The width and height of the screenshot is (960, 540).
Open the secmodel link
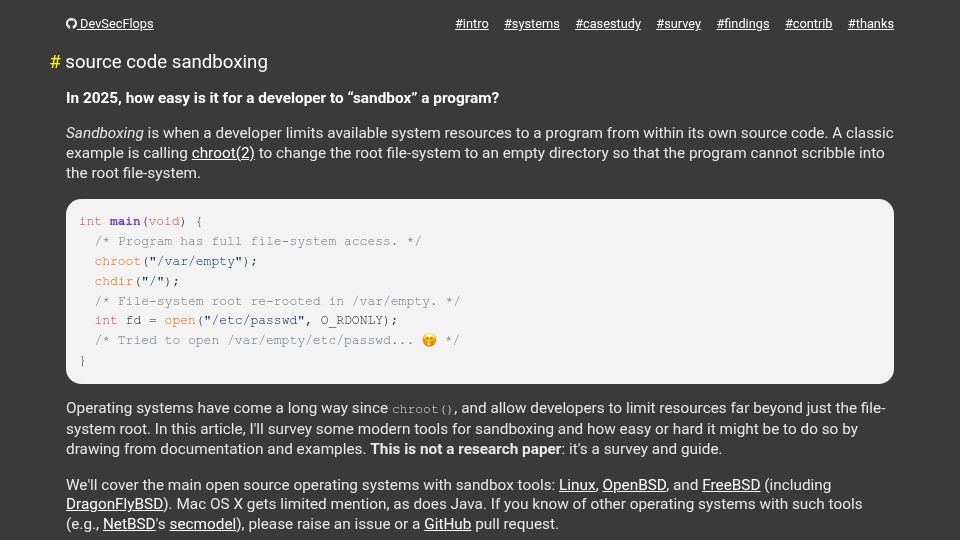203,524
